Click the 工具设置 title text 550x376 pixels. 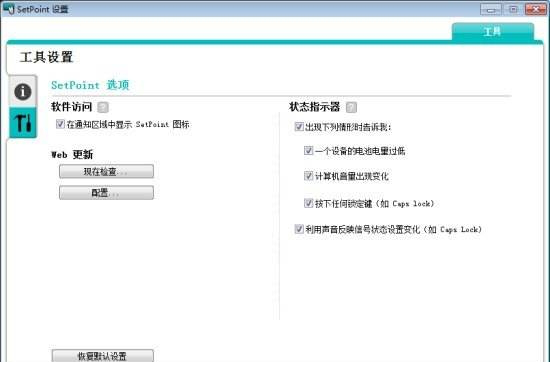[46, 57]
